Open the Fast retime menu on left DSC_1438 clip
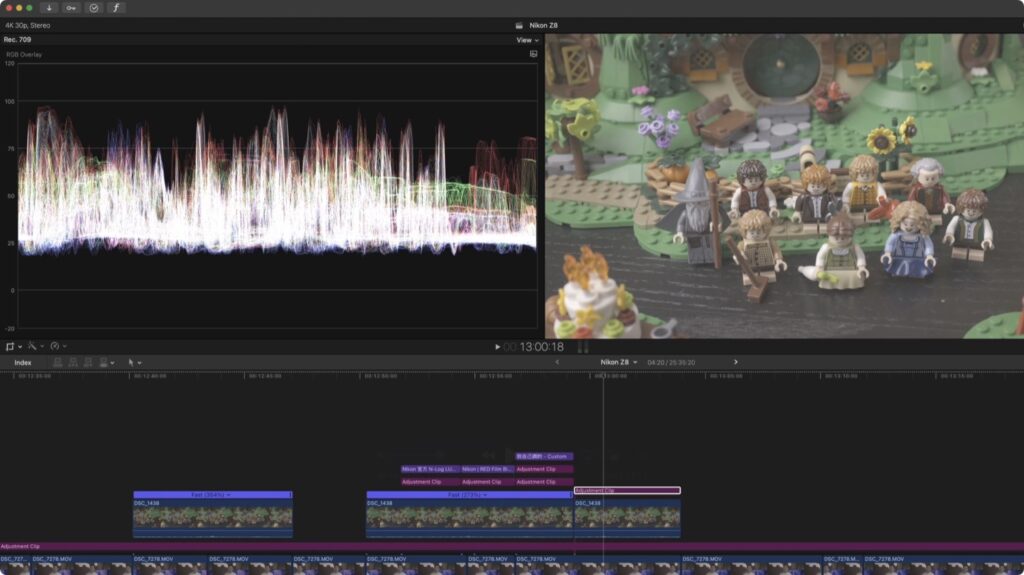1024x575 pixels. click(213, 495)
